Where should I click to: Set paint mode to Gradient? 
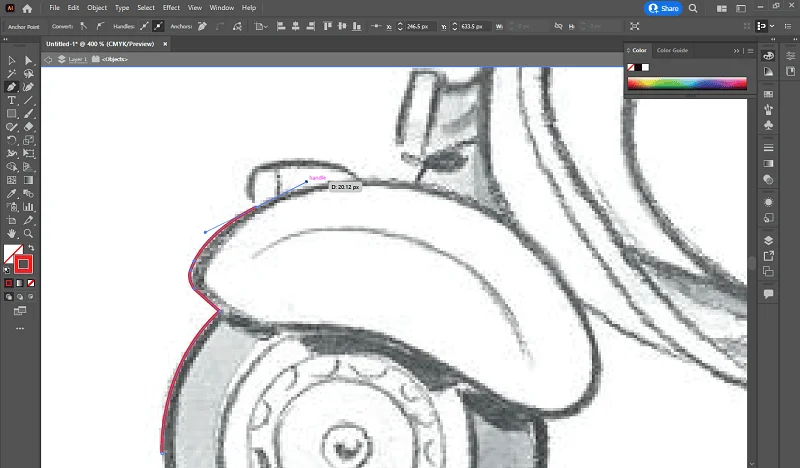pyautogui.click(x=20, y=283)
